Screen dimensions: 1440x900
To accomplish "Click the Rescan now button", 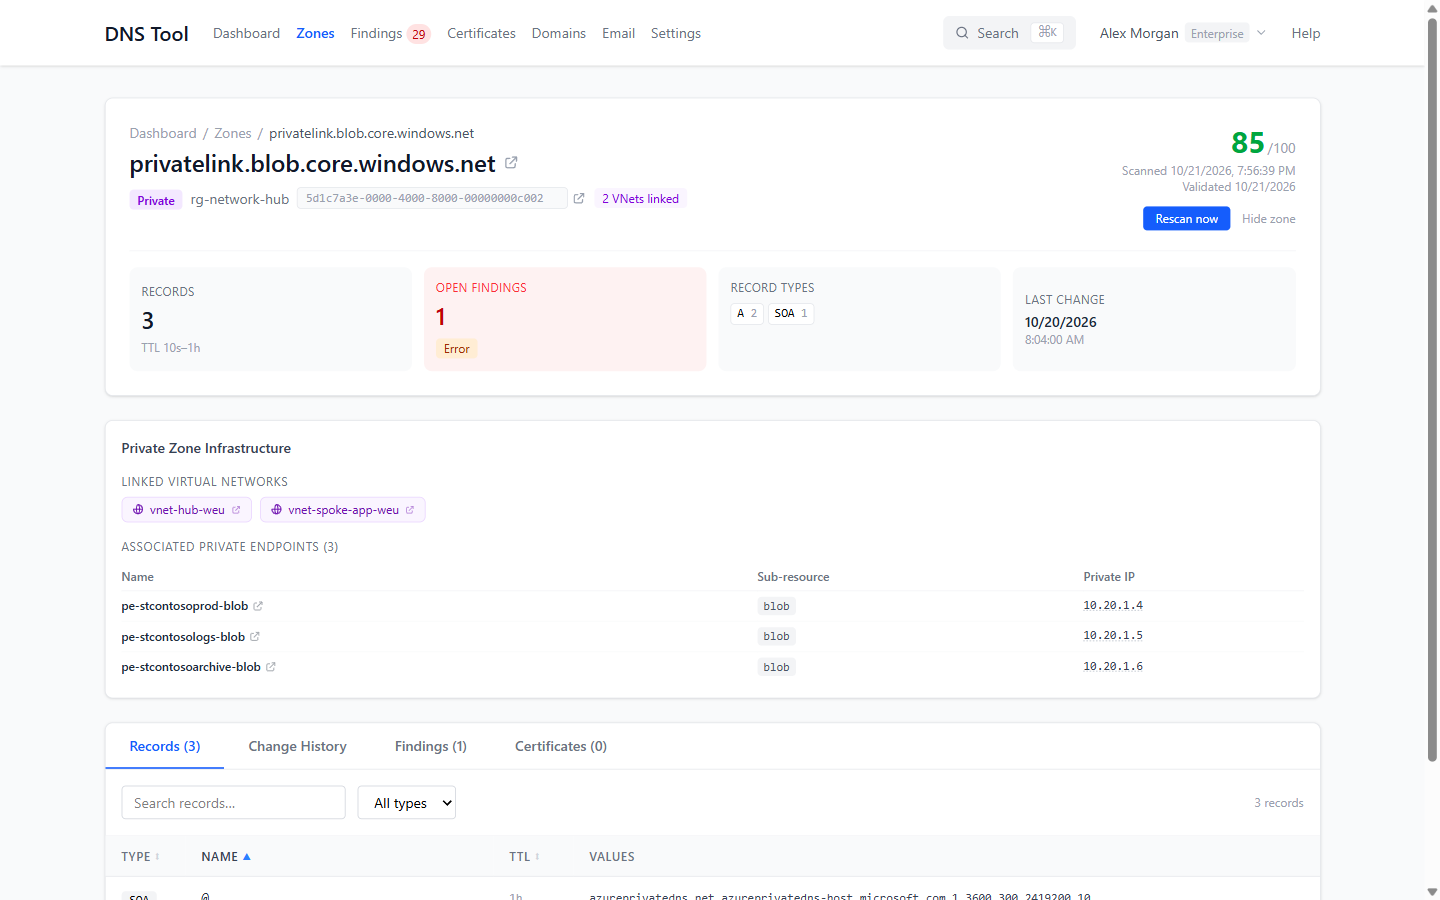I will (1186, 219).
